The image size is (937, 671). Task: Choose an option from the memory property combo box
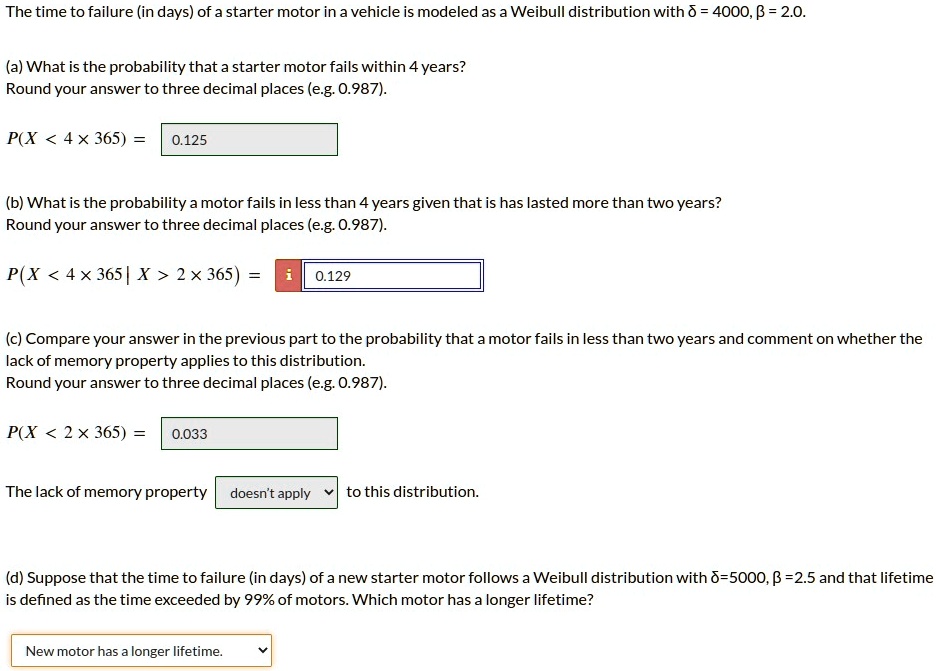click(x=276, y=492)
